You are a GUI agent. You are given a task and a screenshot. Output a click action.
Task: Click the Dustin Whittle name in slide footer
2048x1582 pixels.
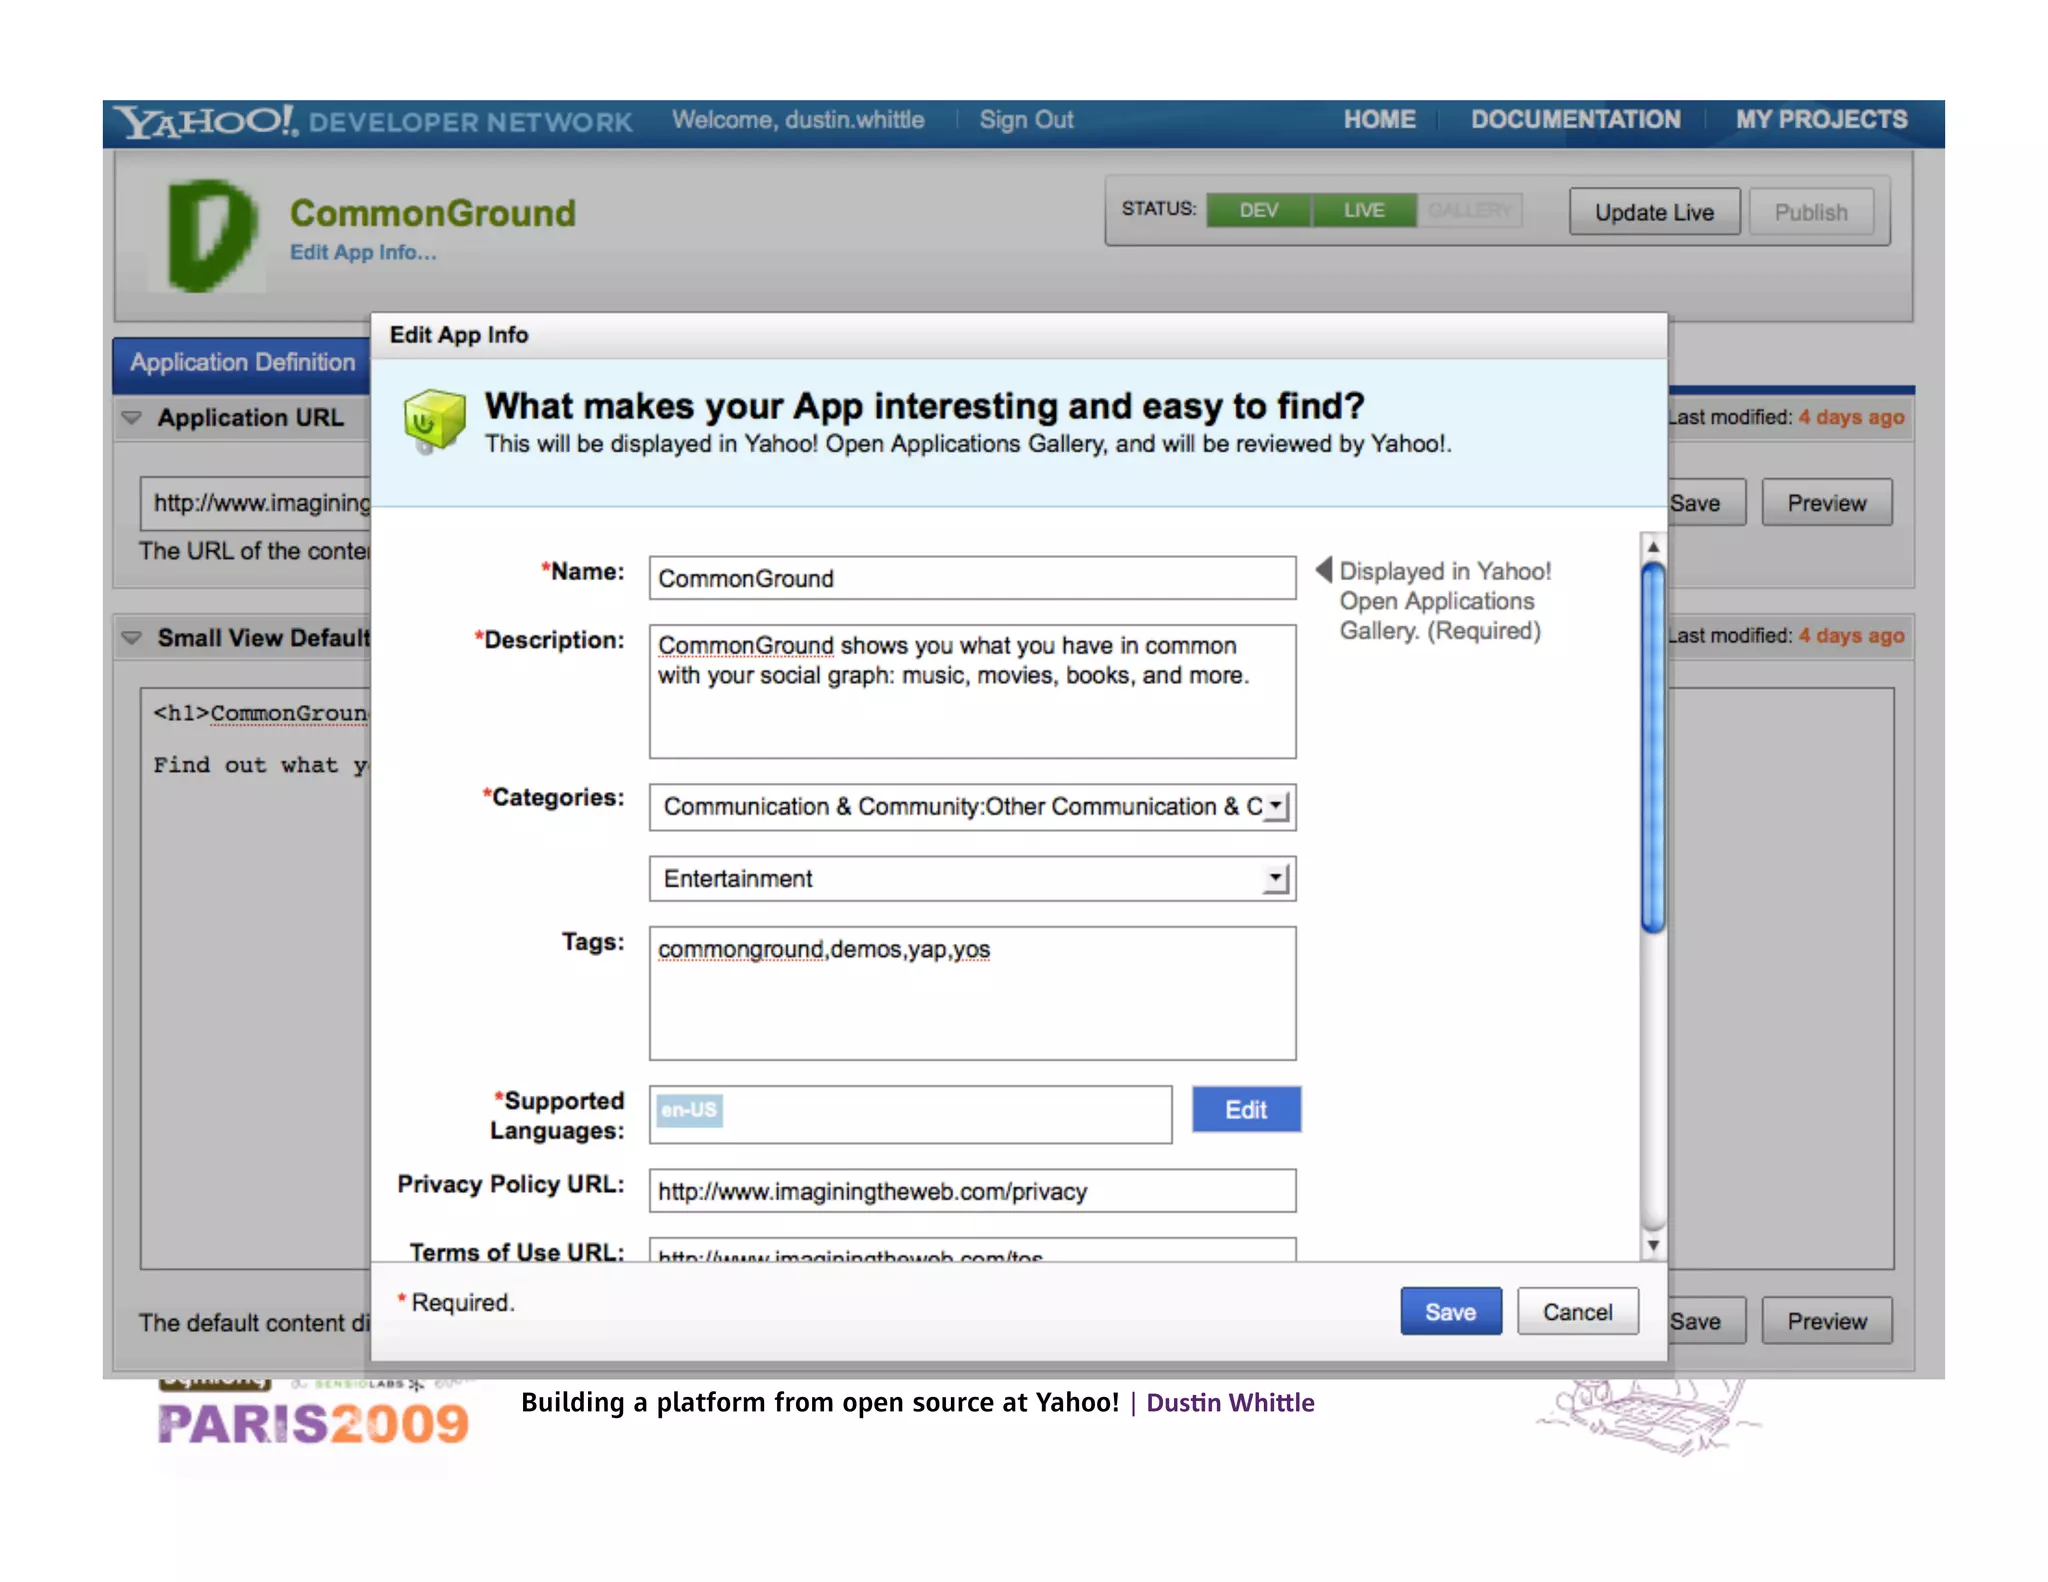[x=1230, y=1403]
